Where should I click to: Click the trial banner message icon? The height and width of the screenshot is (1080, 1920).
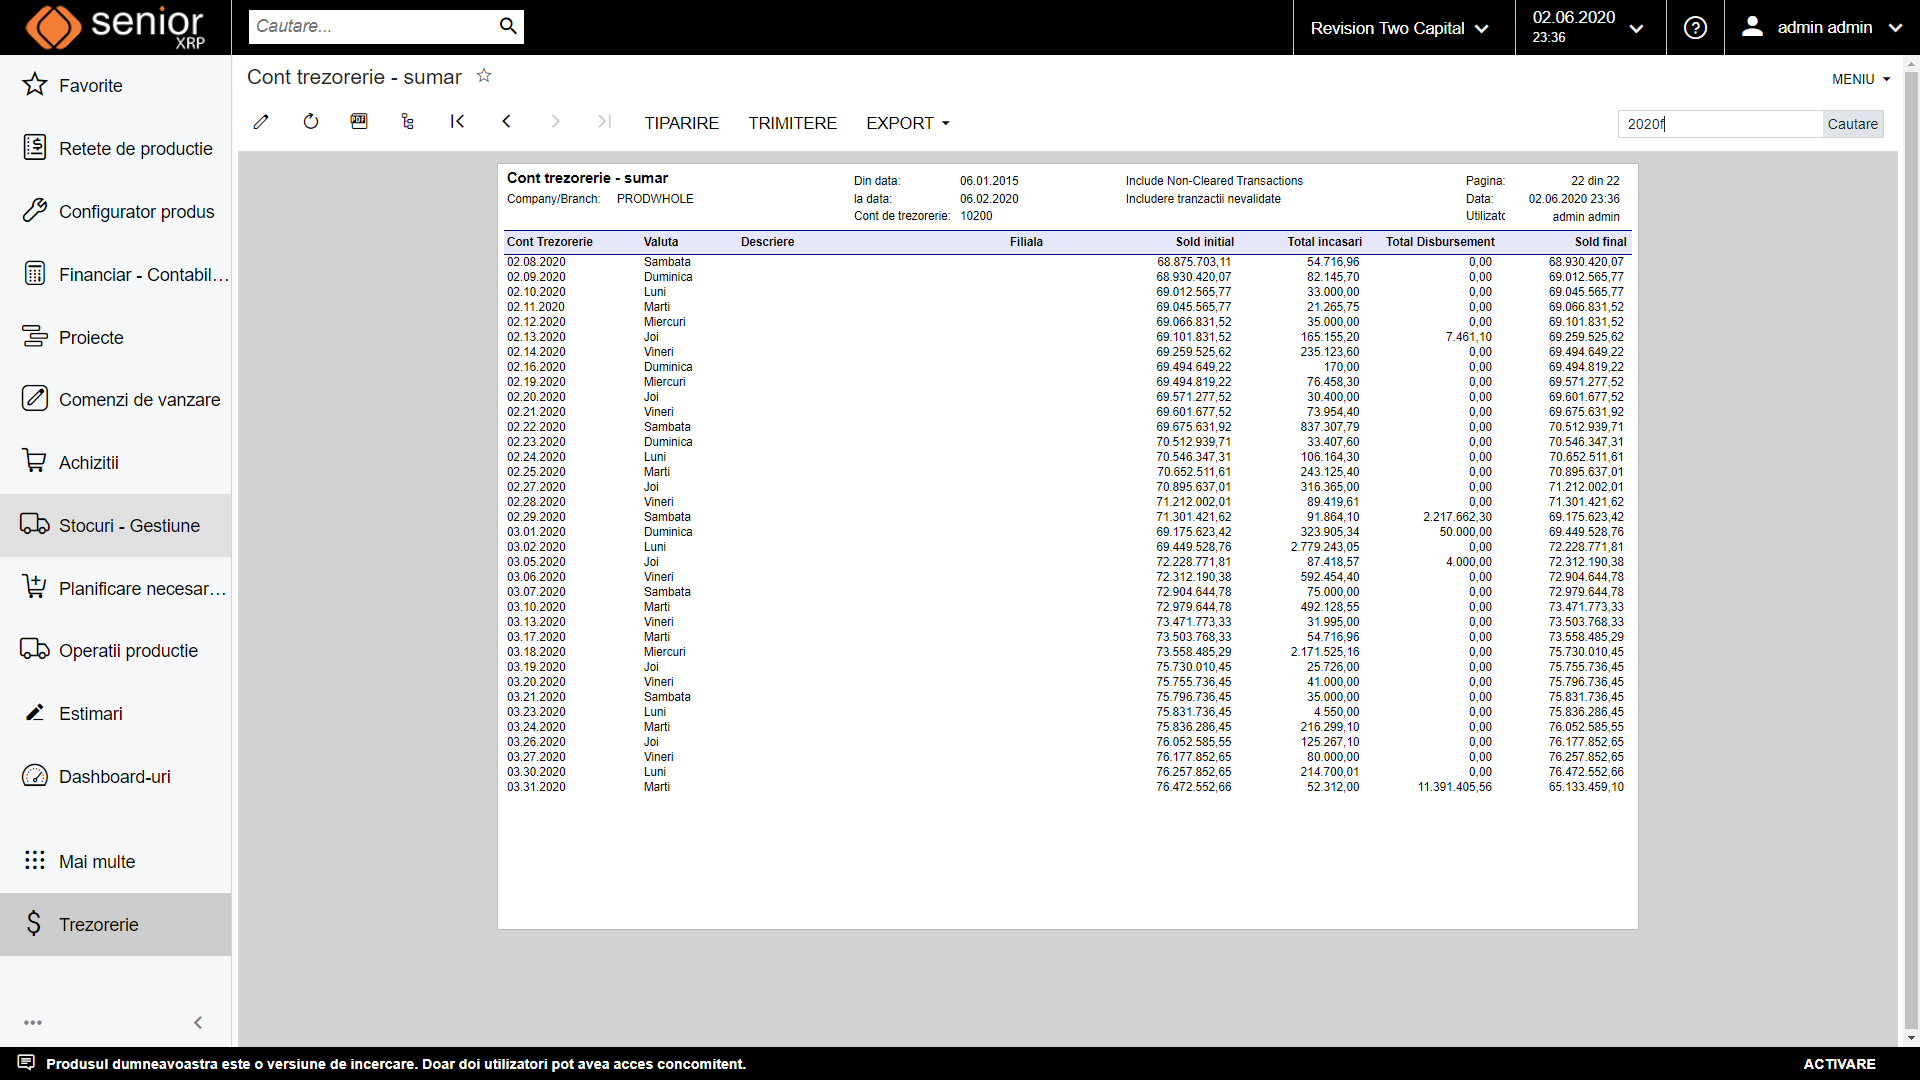pyautogui.click(x=26, y=1062)
